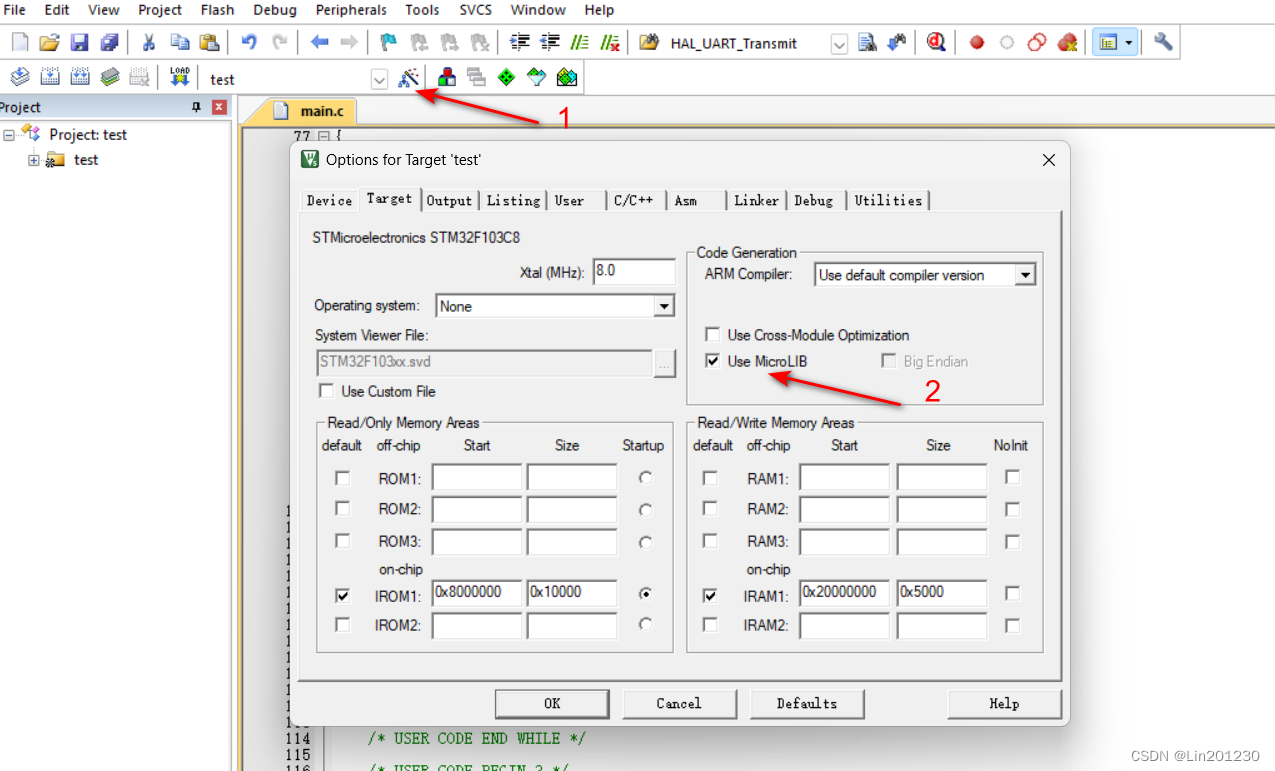Viewport: 1275px width, 771px height.
Task: Open the Peripherals menu
Action: coord(351,10)
